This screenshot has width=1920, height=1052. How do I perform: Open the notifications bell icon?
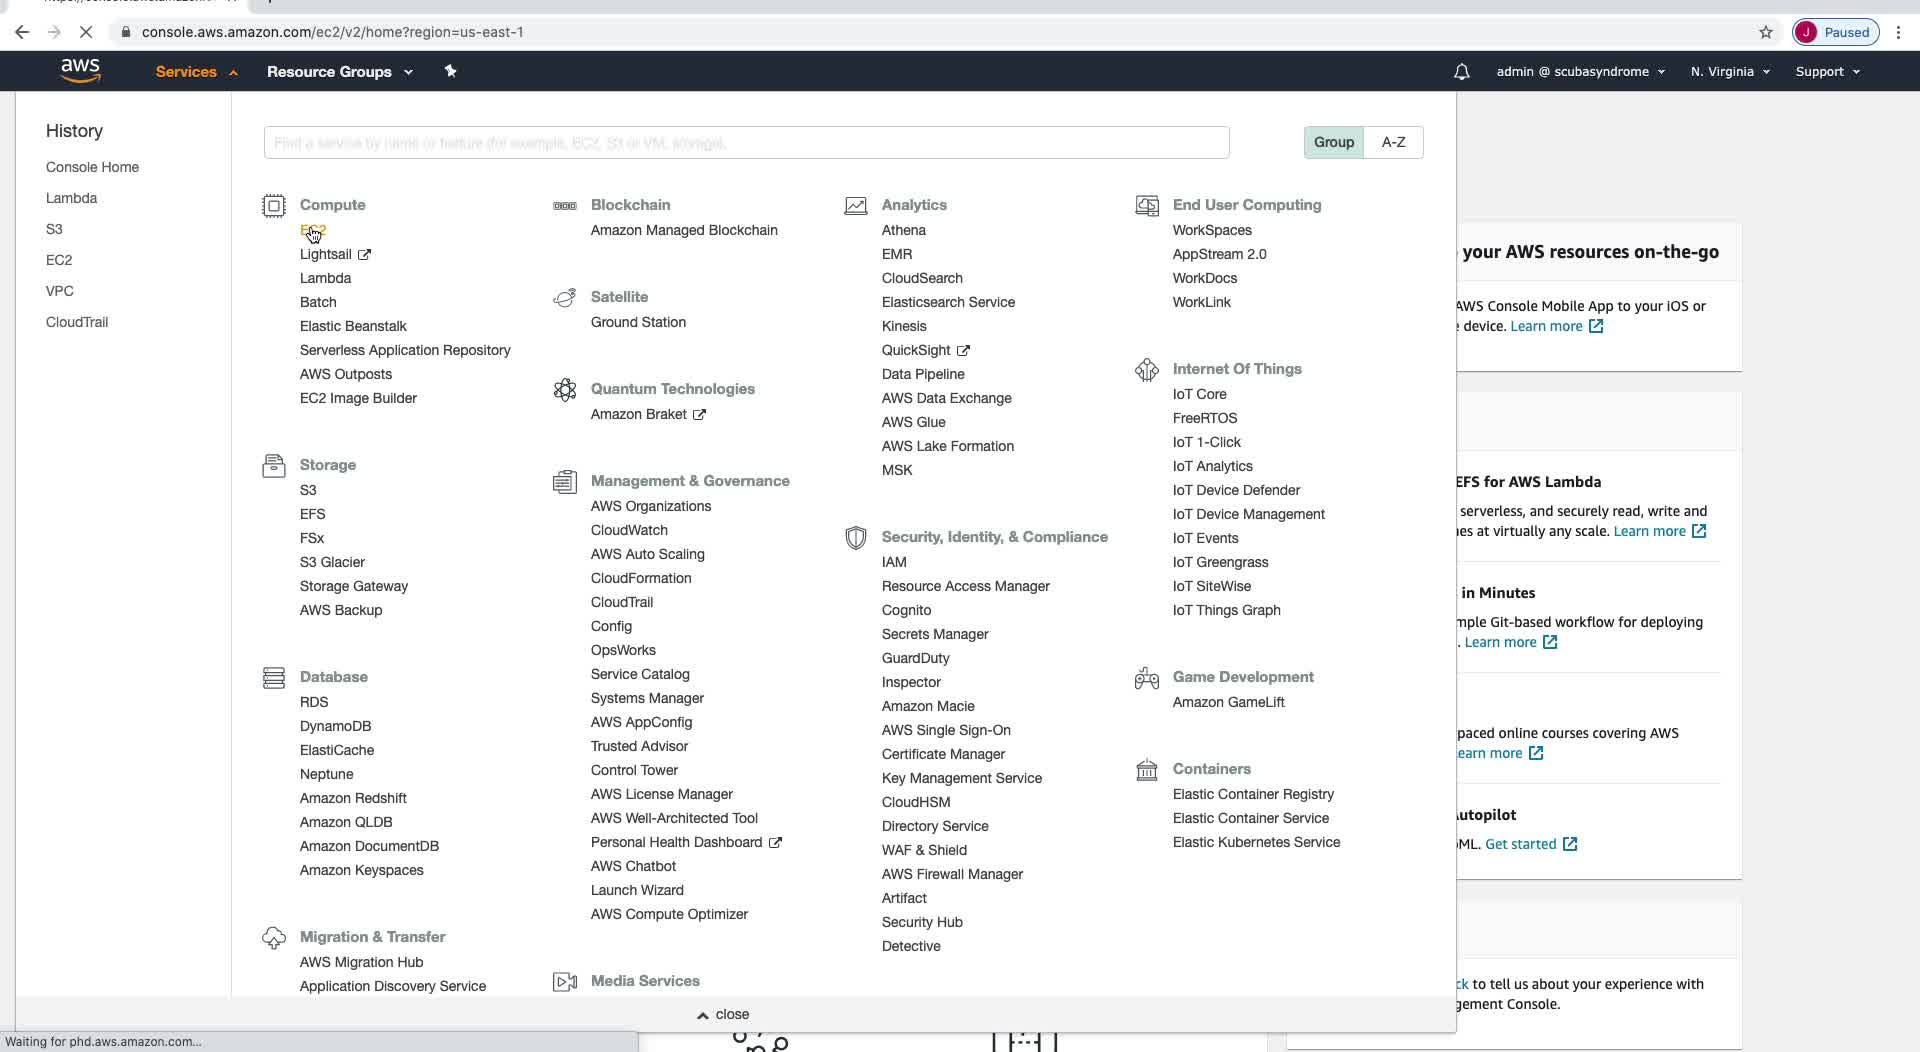pos(1461,72)
